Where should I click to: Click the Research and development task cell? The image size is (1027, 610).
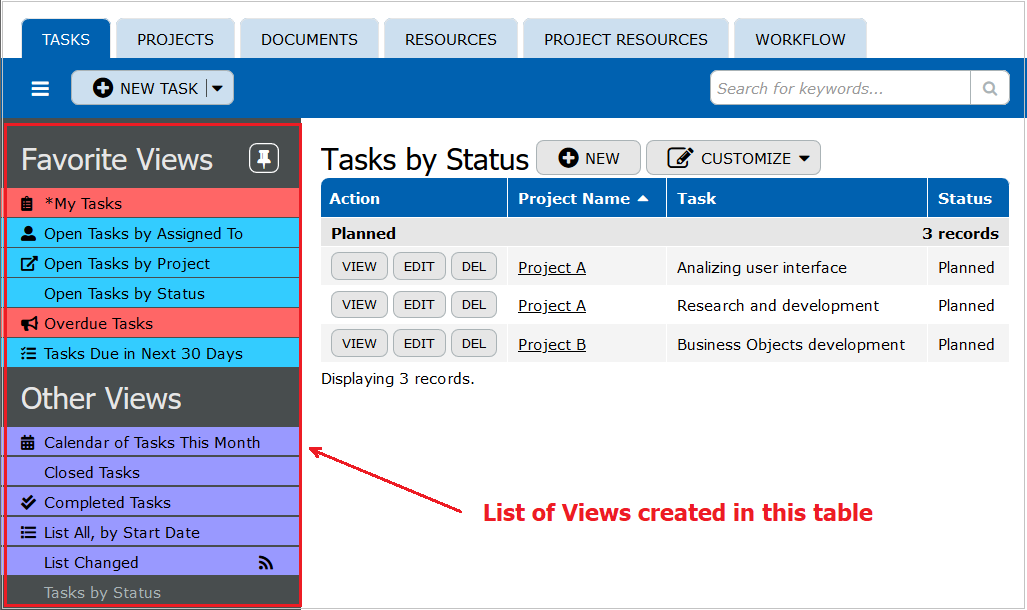click(796, 305)
